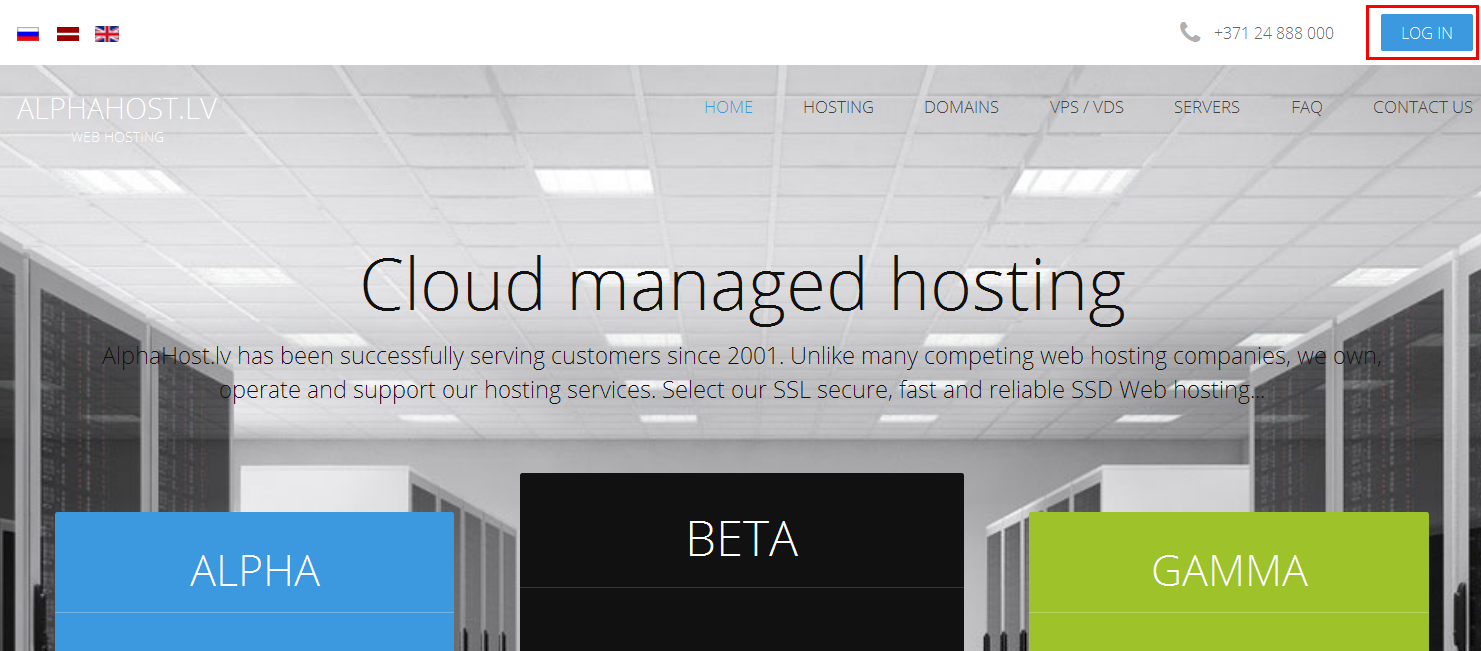Select the GAMMA plan card header

pyautogui.click(x=1229, y=562)
